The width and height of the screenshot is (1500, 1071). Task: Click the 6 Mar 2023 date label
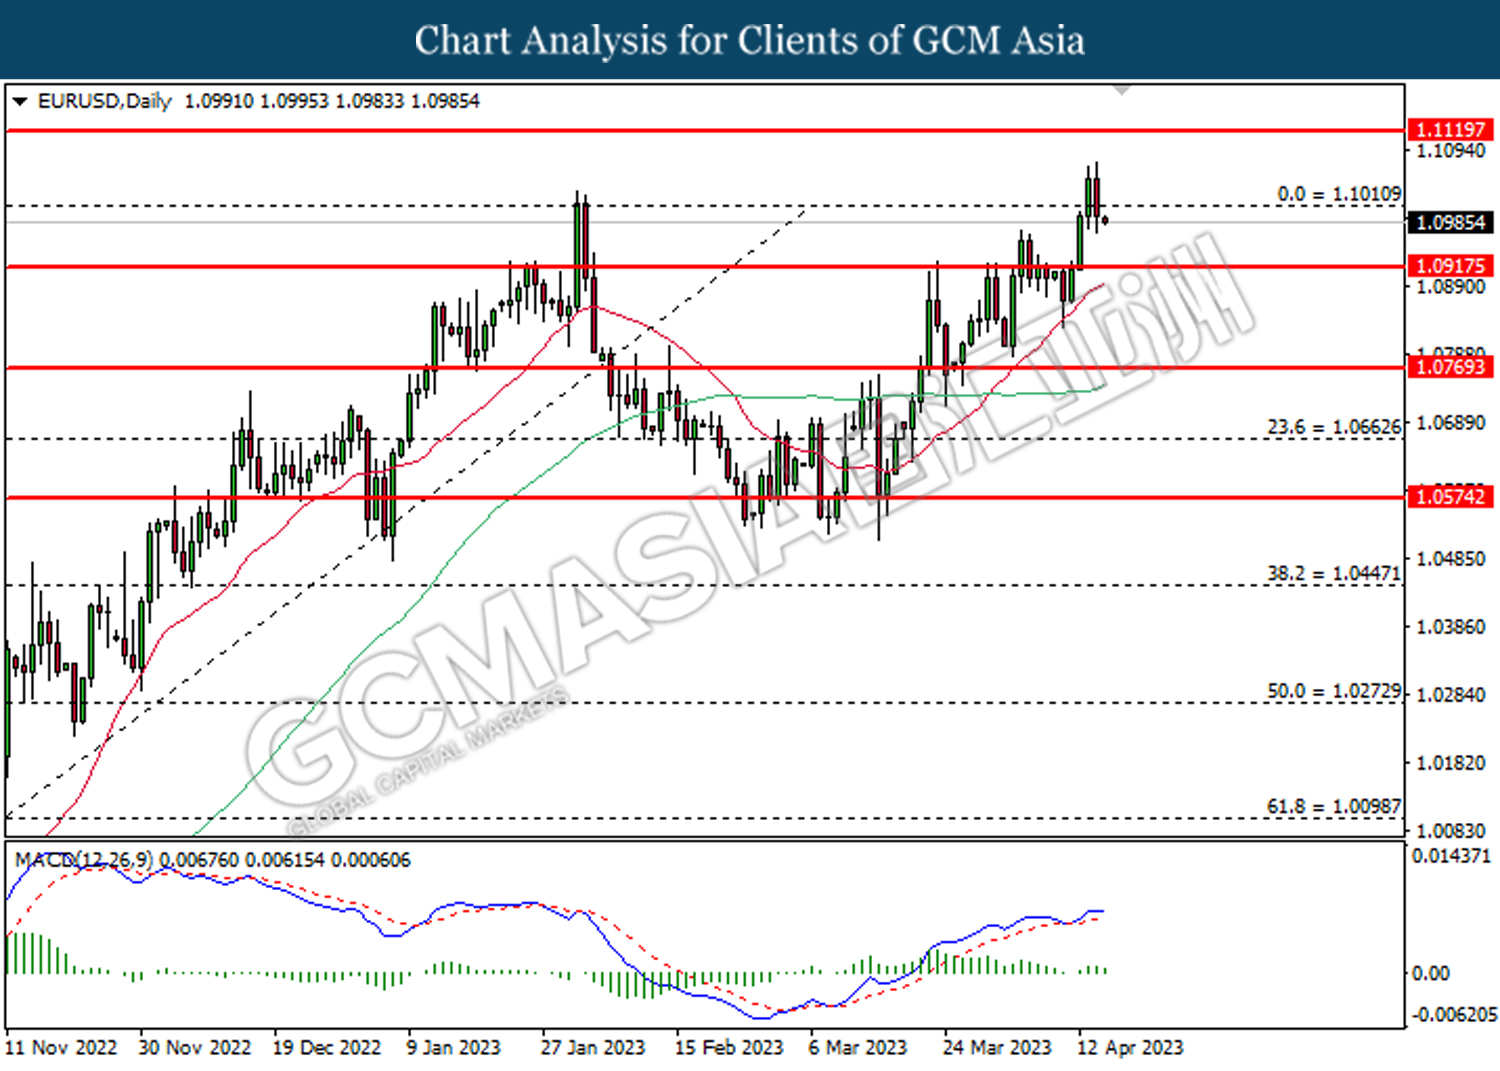coord(857,1047)
